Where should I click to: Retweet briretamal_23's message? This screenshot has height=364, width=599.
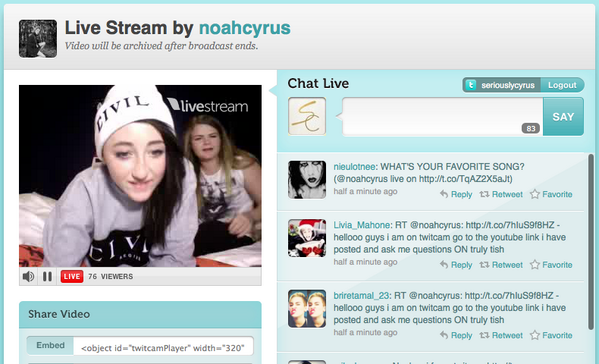507,336
